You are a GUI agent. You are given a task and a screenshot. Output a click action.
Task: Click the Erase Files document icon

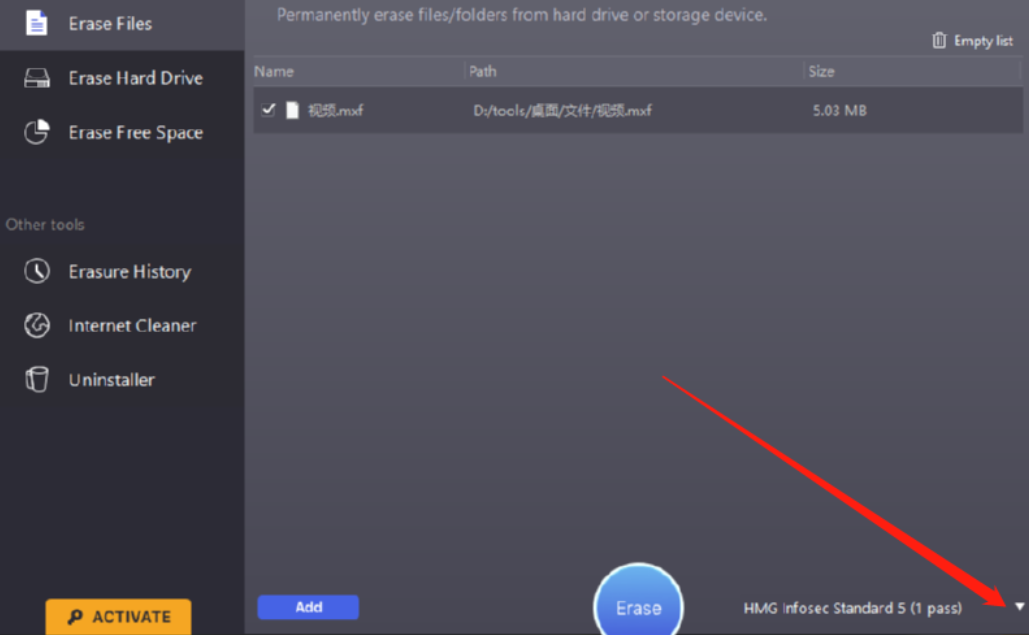coord(37,23)
